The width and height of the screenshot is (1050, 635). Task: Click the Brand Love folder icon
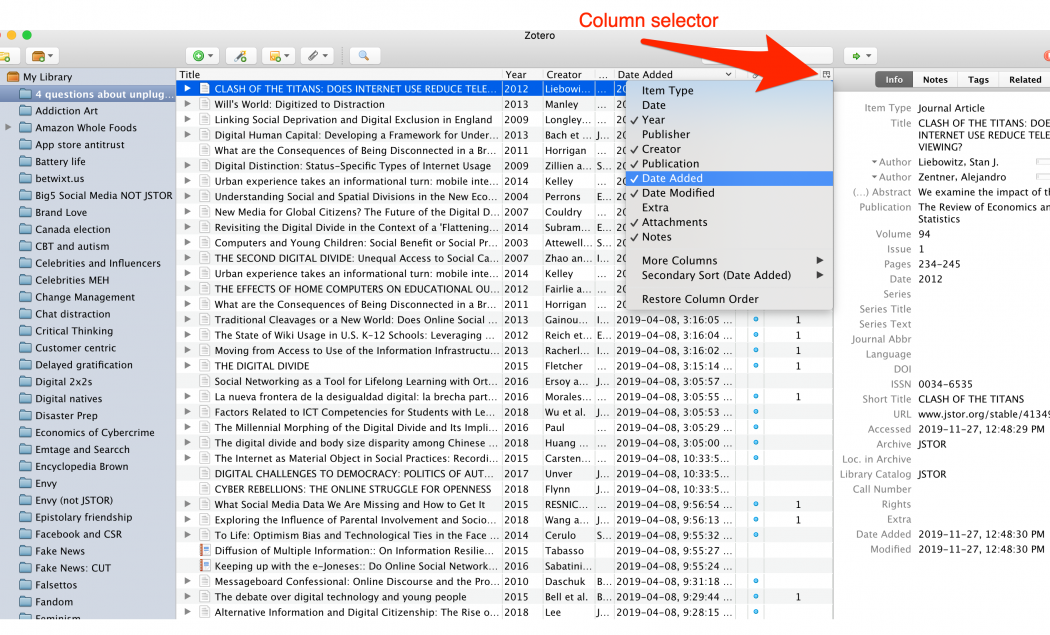point(25,212)
